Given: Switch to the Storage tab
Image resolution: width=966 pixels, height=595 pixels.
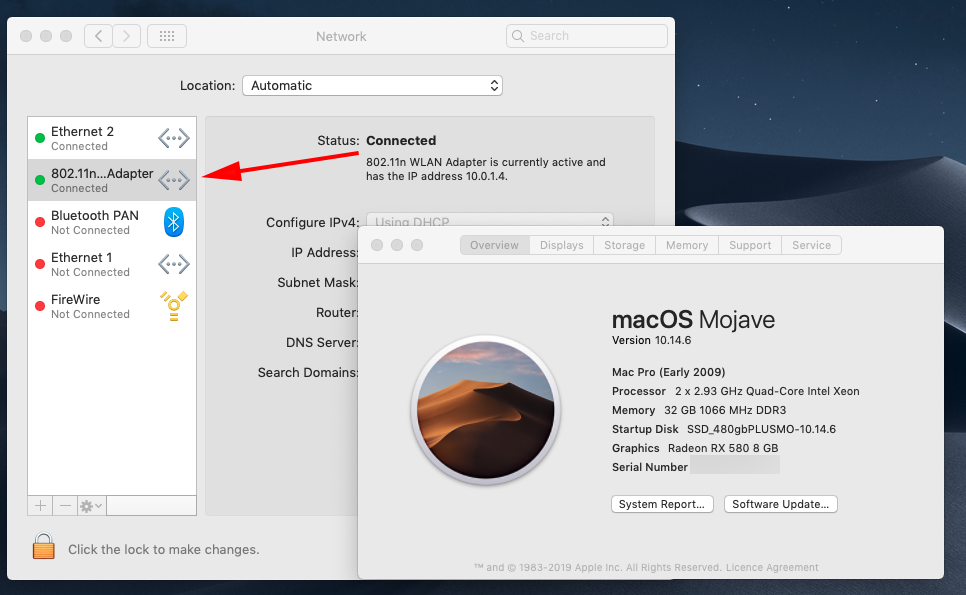Looking at the screenshot, I should pyautogui.click(x=625, y=245).
